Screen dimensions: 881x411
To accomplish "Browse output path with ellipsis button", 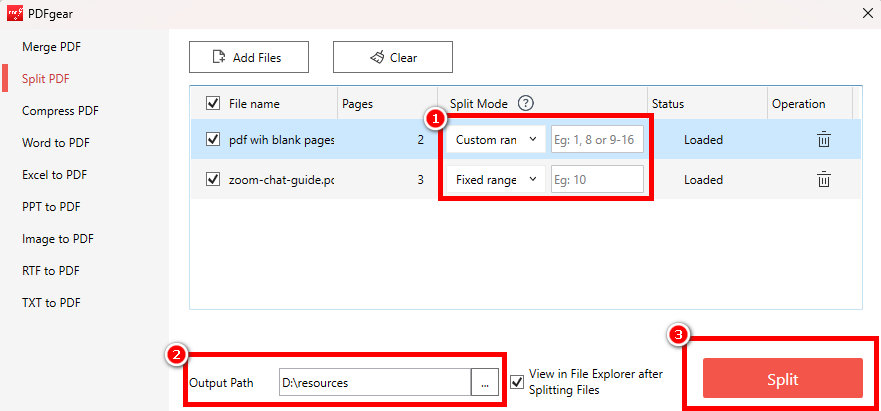I will (485, 383).
